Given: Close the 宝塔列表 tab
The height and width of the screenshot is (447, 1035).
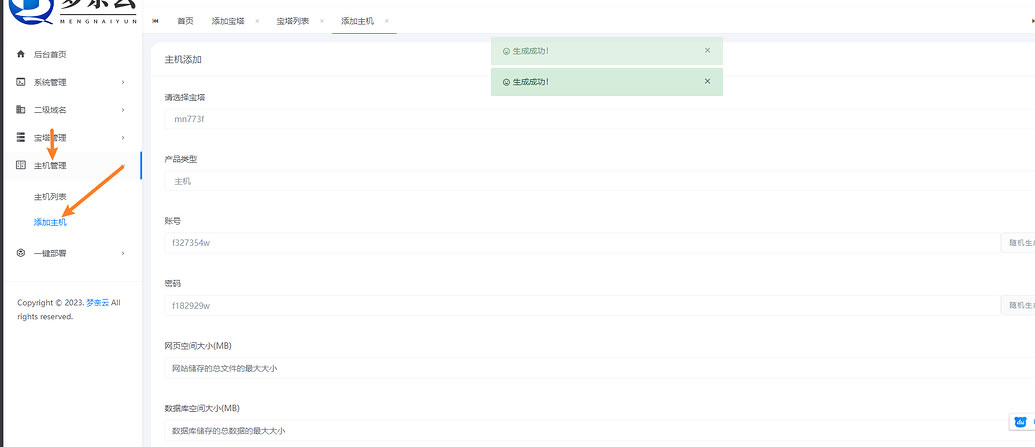Looking at the screenshot, I should pos(322,21).
